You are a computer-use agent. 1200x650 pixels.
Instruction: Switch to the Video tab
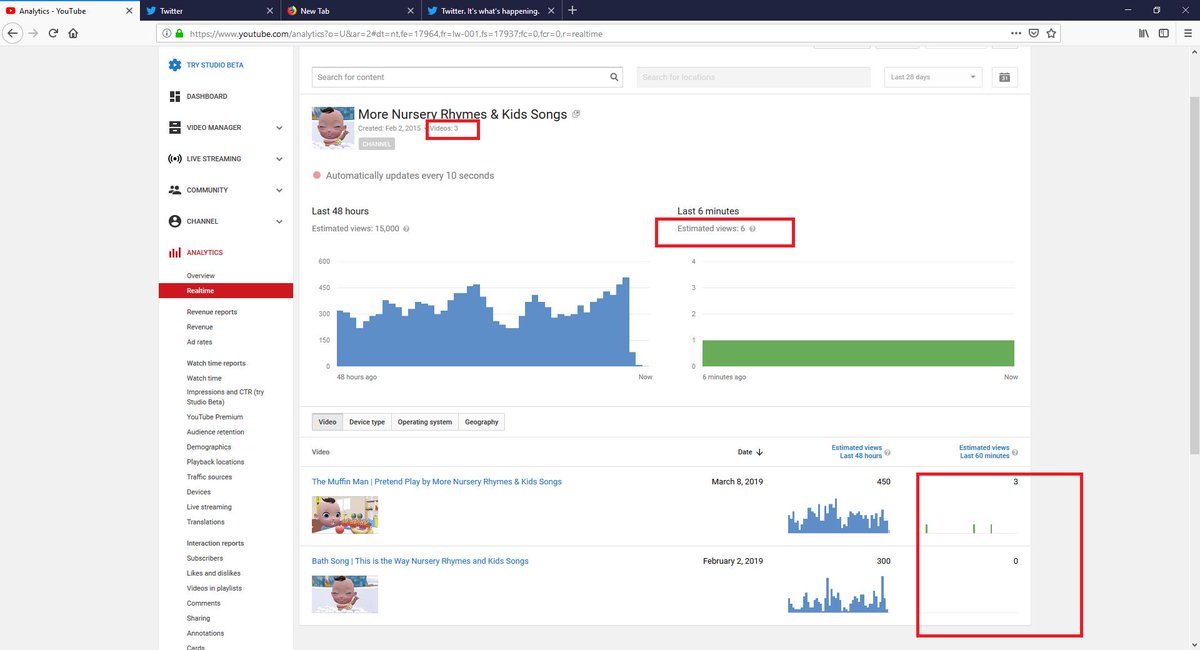327,422
